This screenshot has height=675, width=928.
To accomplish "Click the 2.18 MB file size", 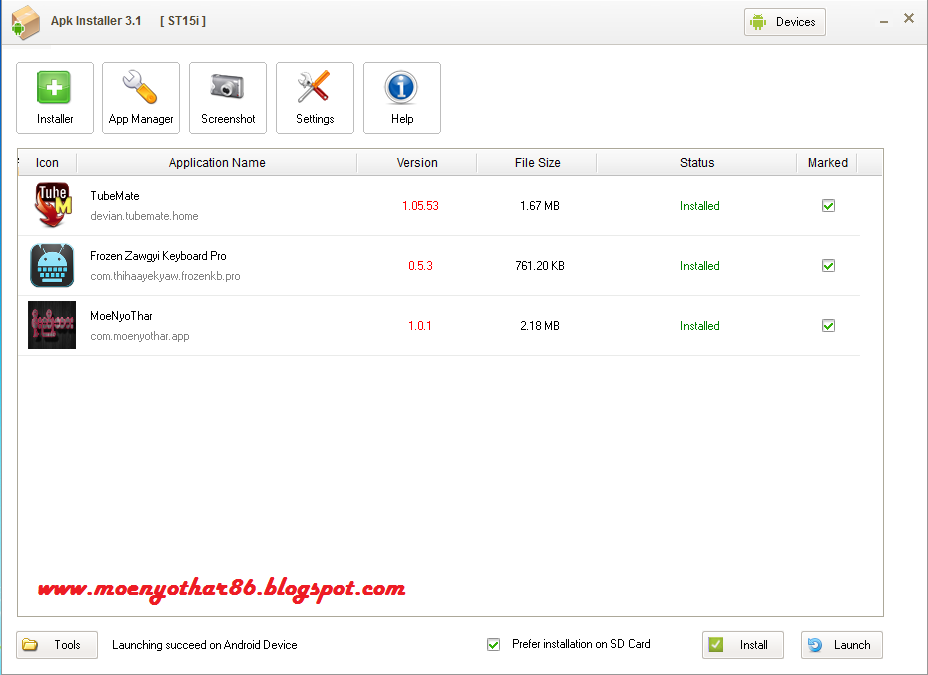I will (540, 325).
